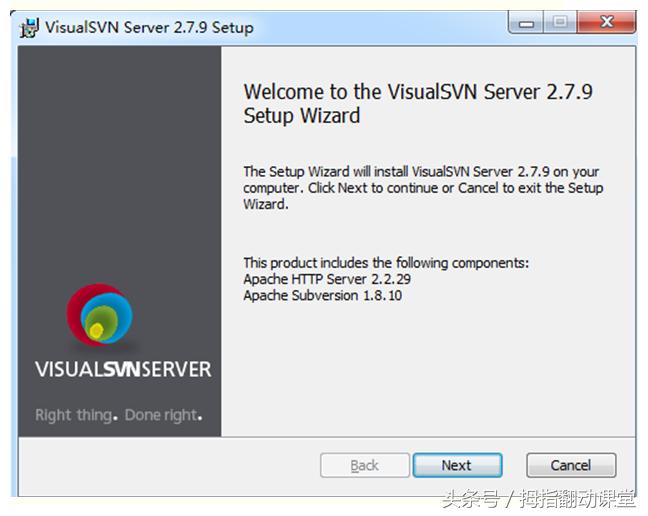648x516 pixels.
Task: Click the Apache Subversion 1.8.10 line
Action: [x=322, y=295]
